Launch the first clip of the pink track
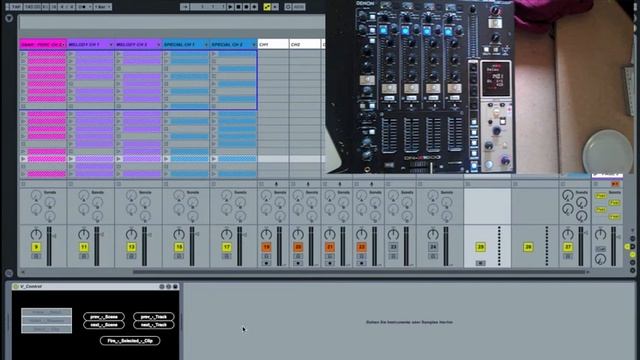Screen dimensions: 640x360 23,54
